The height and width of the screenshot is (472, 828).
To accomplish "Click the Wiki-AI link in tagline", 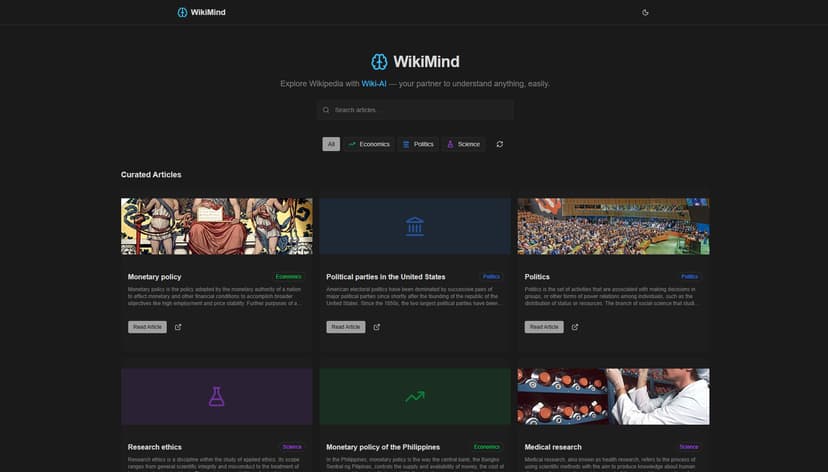I will click(x=374, y=84).
